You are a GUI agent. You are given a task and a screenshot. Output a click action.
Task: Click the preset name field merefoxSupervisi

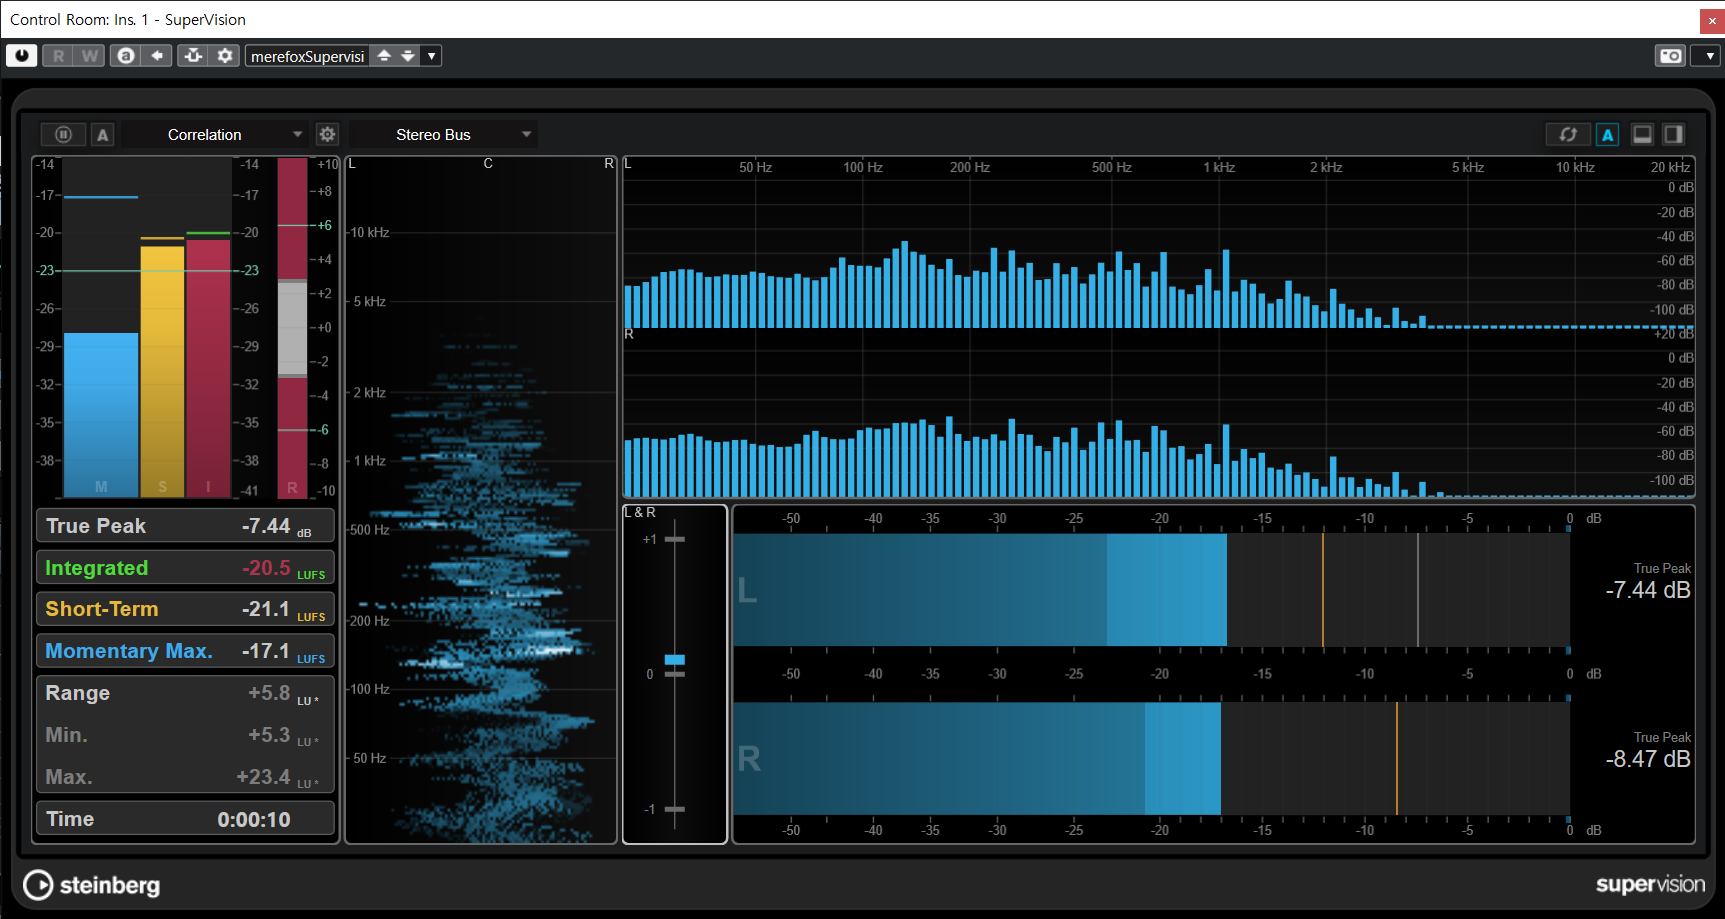click(307, 56)
